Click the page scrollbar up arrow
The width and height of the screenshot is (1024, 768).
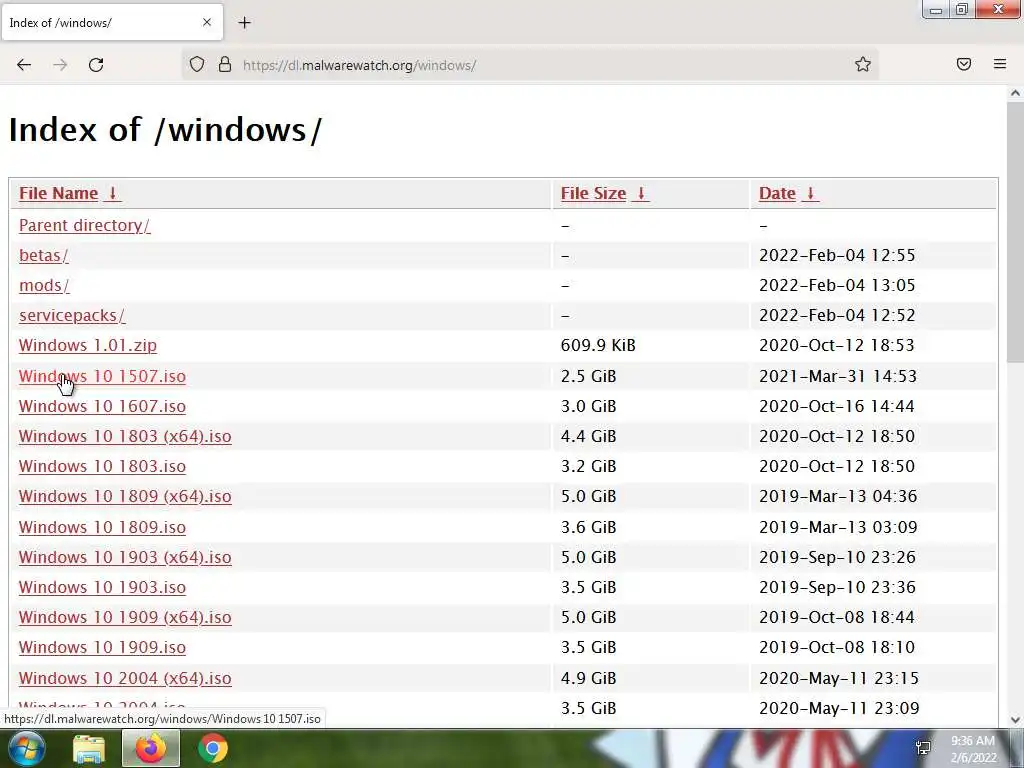1015,93
